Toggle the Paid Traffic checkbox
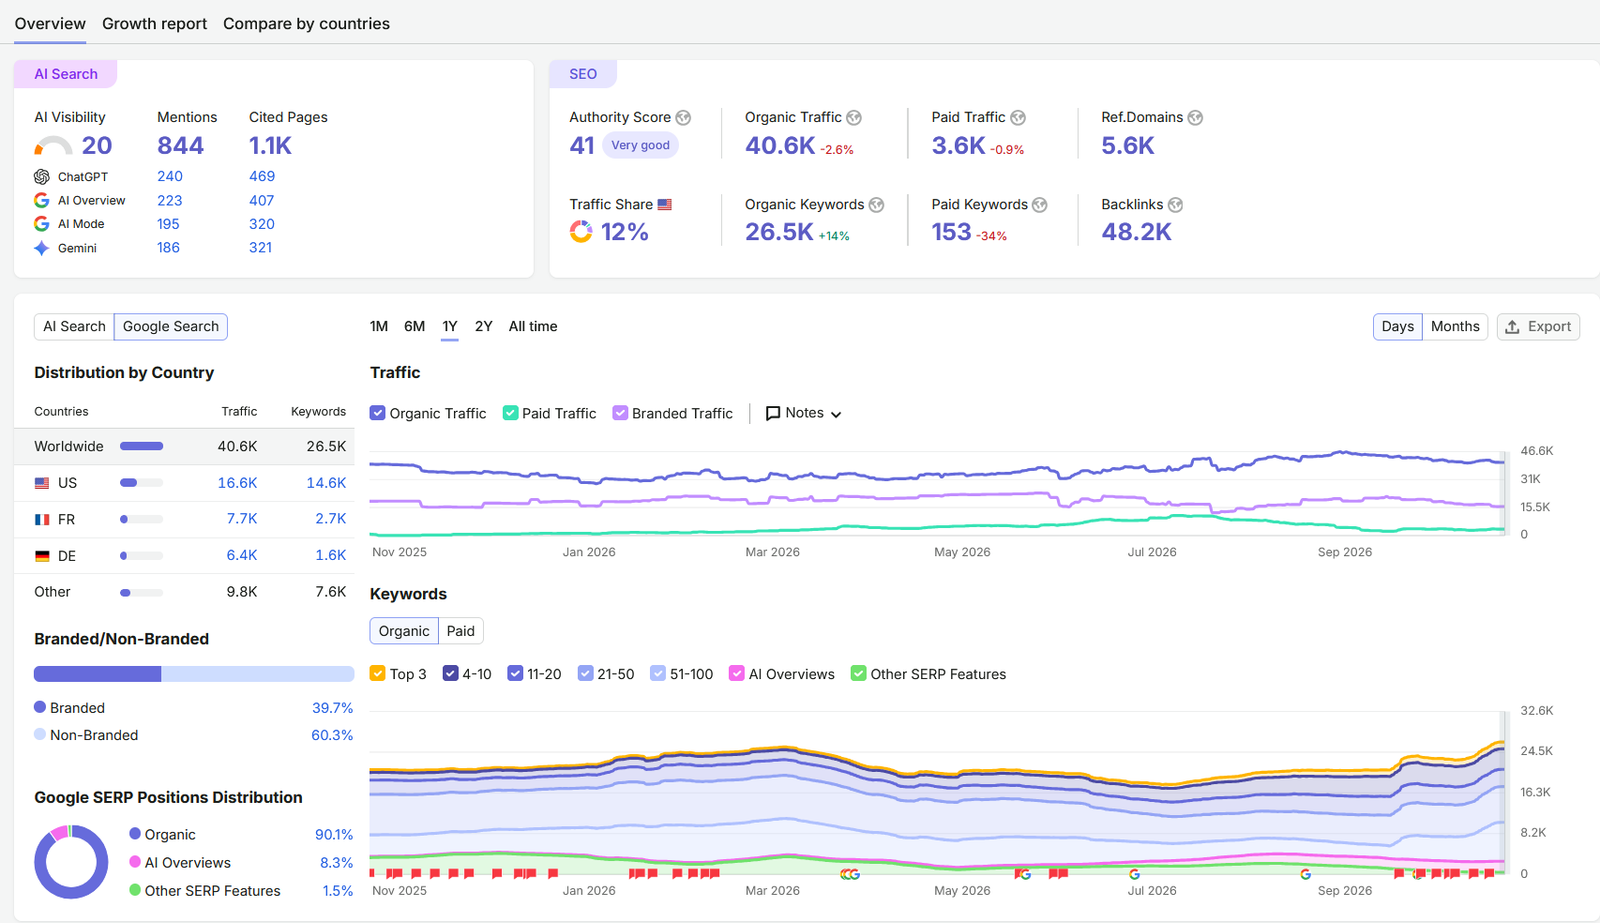This screenshot has width=1600, height=923. click(510, 413)
